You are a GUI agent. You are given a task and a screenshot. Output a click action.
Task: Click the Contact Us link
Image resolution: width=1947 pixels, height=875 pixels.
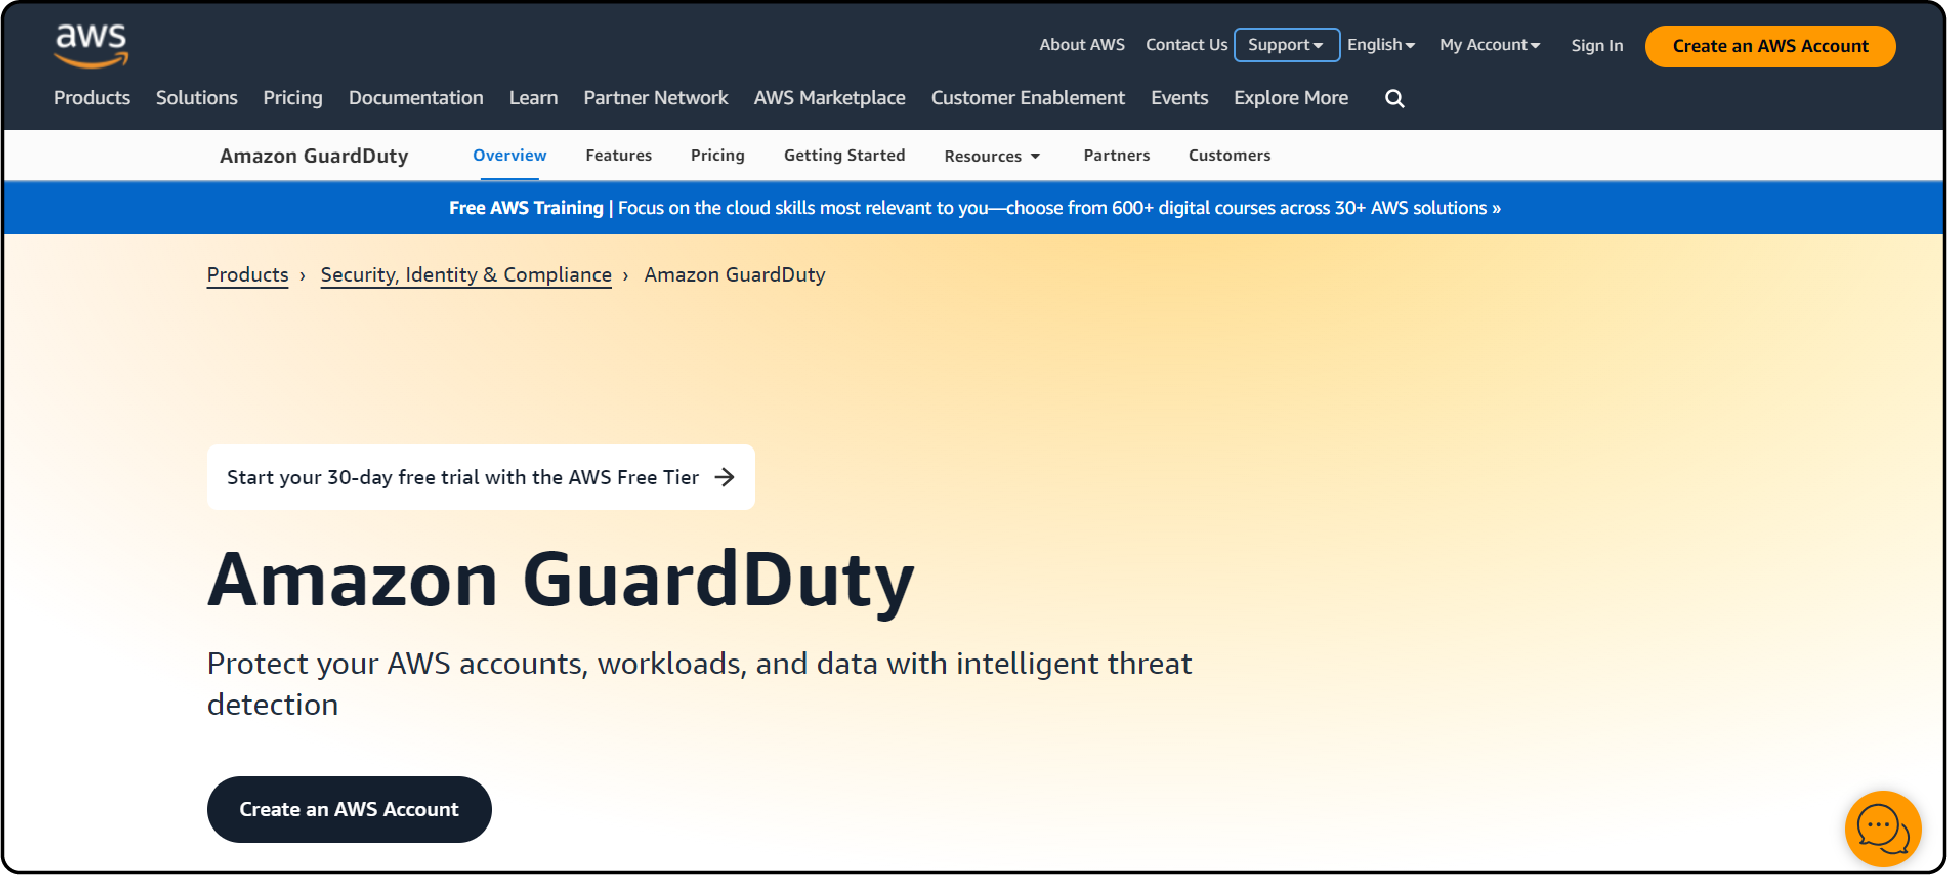[x=1187, y=45]
